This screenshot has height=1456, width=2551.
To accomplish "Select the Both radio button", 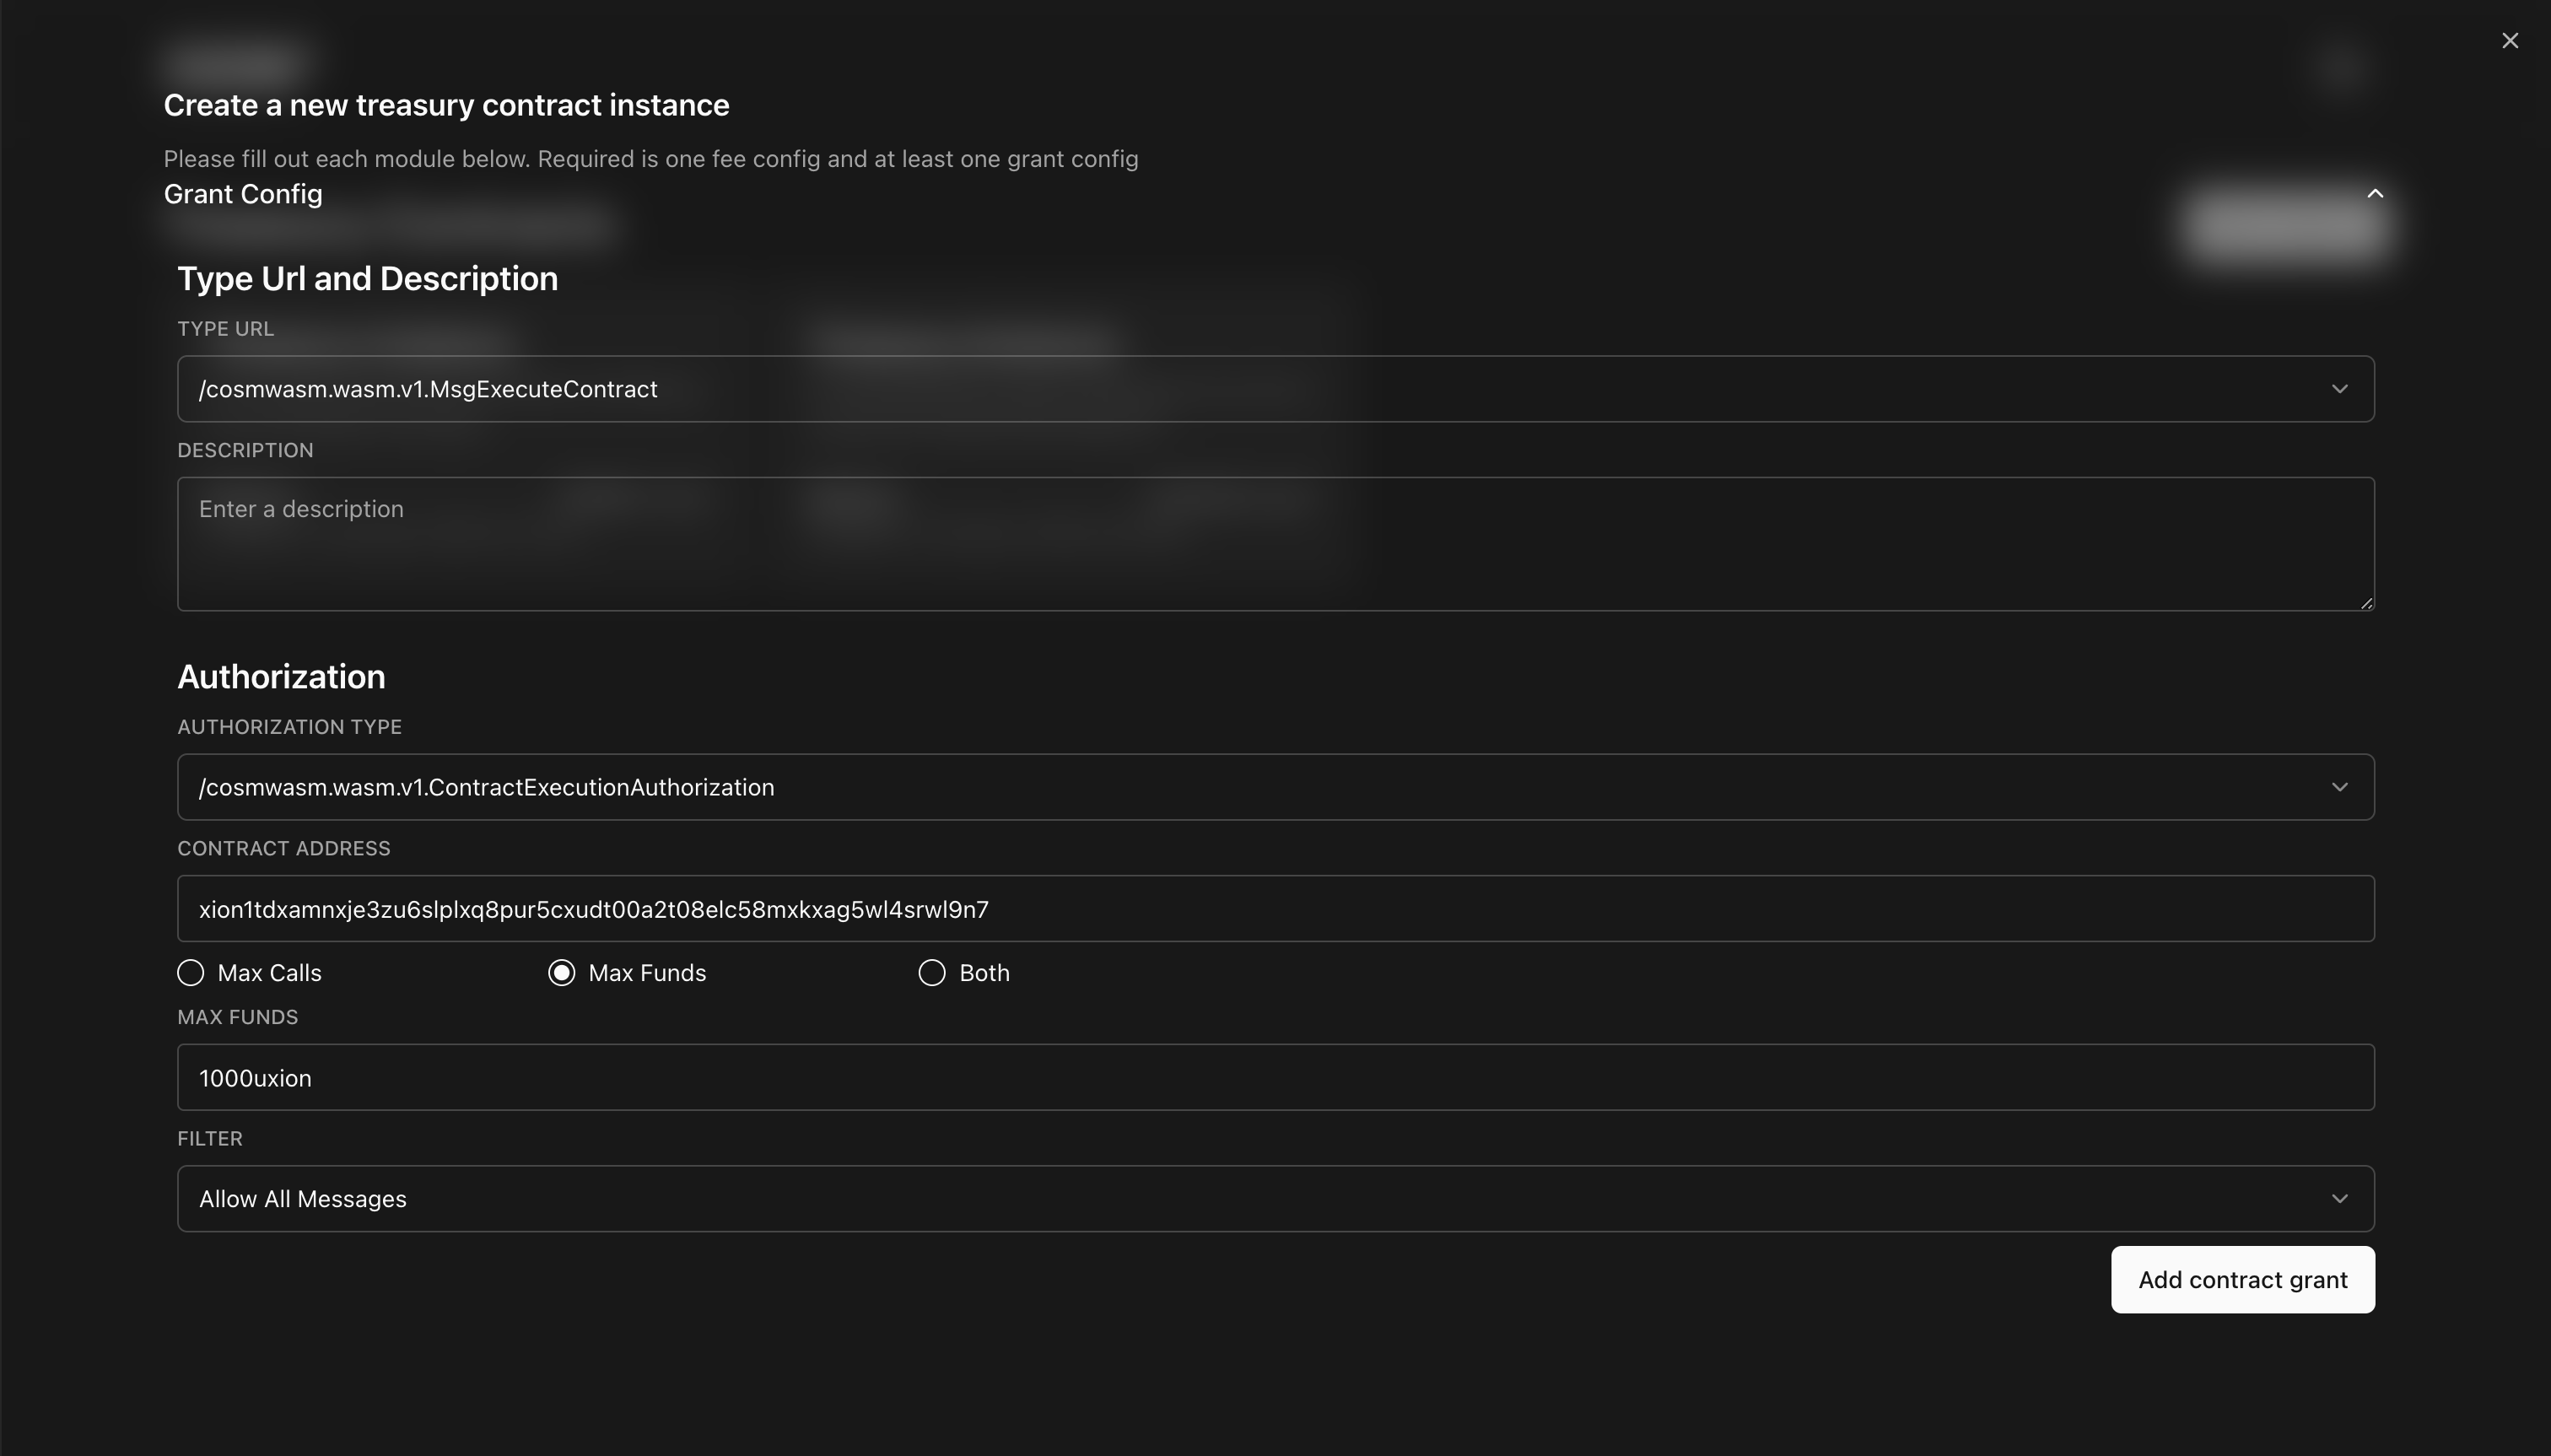I will pos(932,973).
